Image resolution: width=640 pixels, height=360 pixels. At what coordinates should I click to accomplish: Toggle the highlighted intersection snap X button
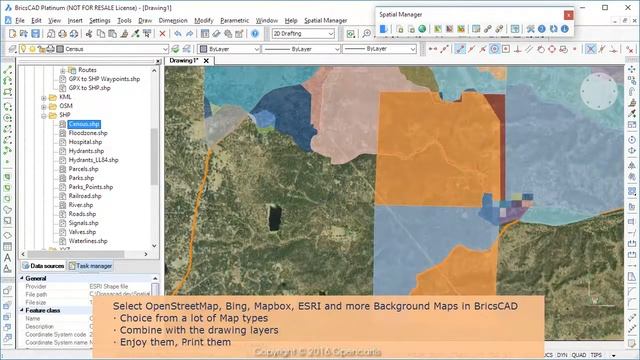pos(591,49)
